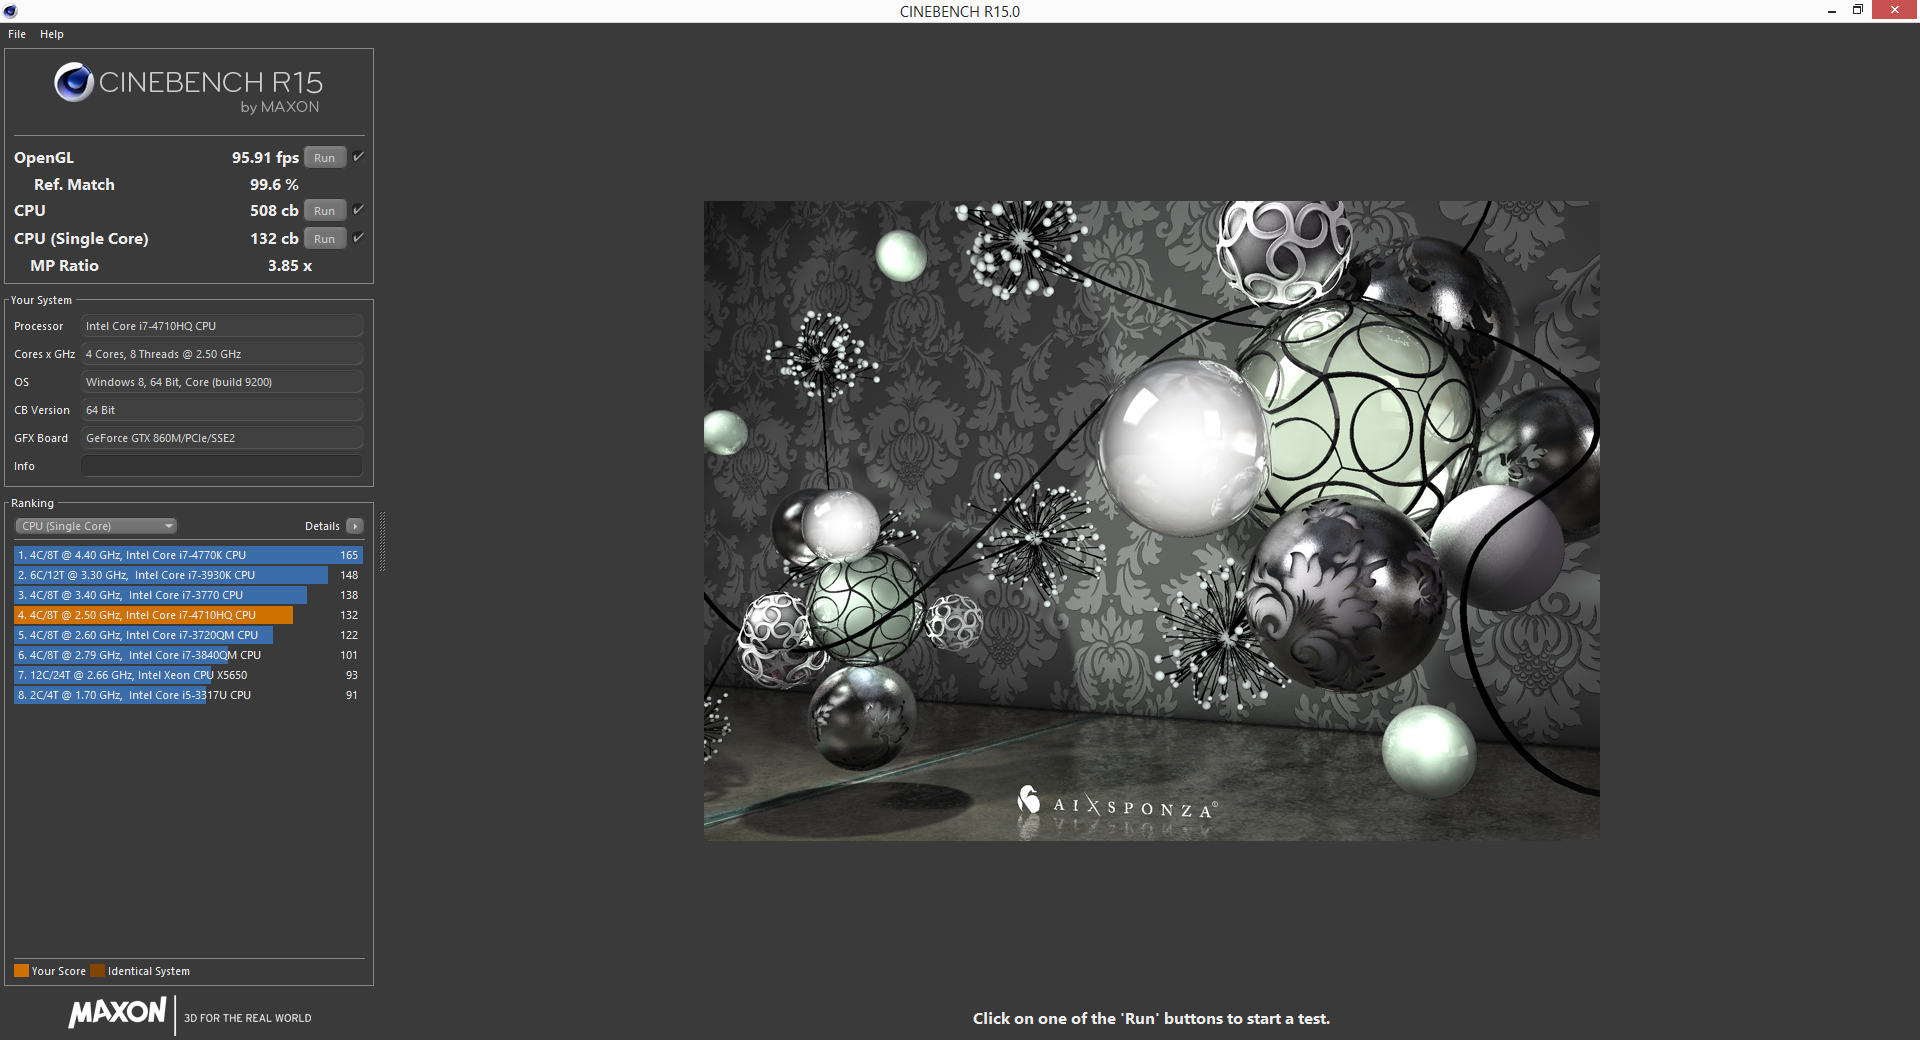The height and width of the screenshot is (1040, 1920).
Task: Minimize the Cinebench window
Action: tap(1832, 11)
